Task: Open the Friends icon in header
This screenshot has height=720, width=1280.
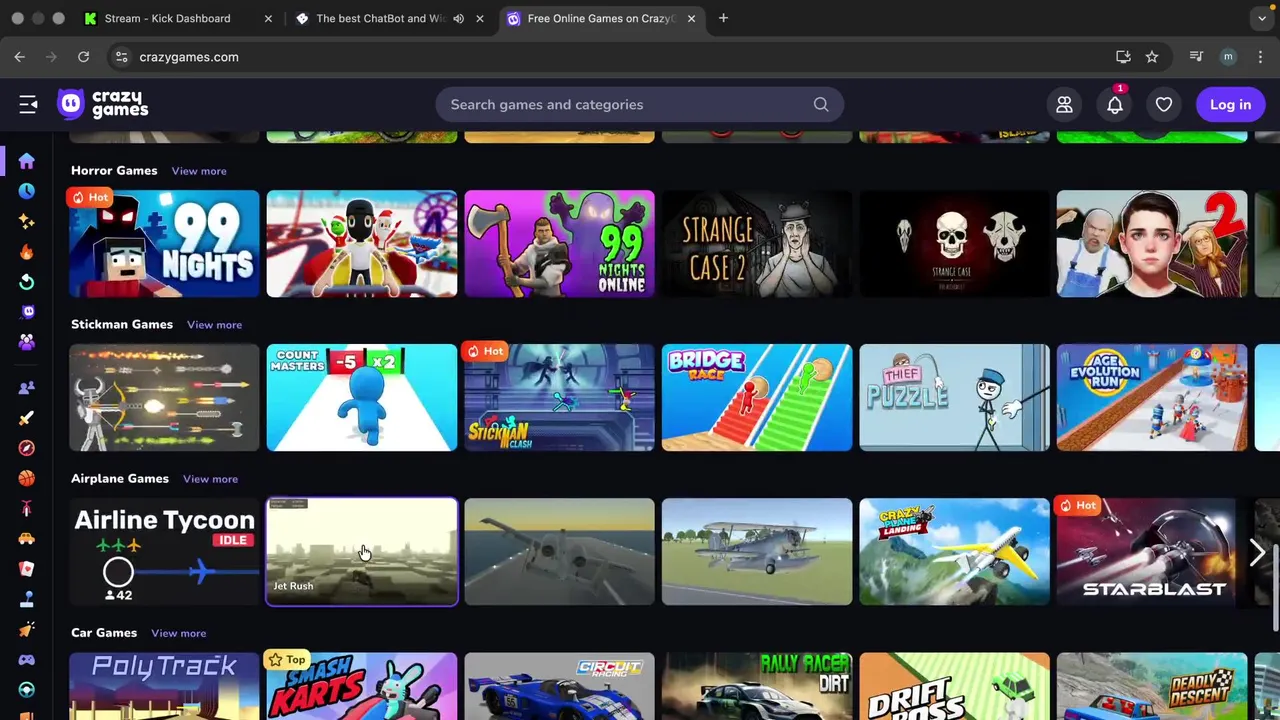Action: pos(1064,104)
